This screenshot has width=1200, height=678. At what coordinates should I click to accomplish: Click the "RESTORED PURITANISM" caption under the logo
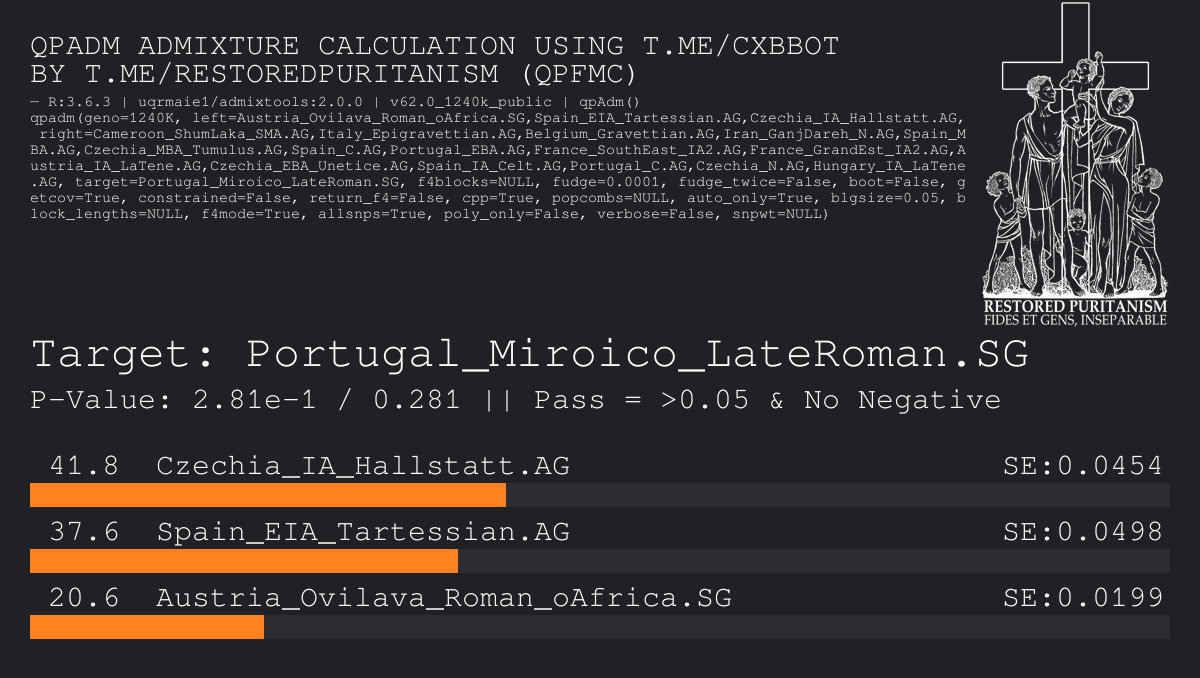coord(1075,307)
